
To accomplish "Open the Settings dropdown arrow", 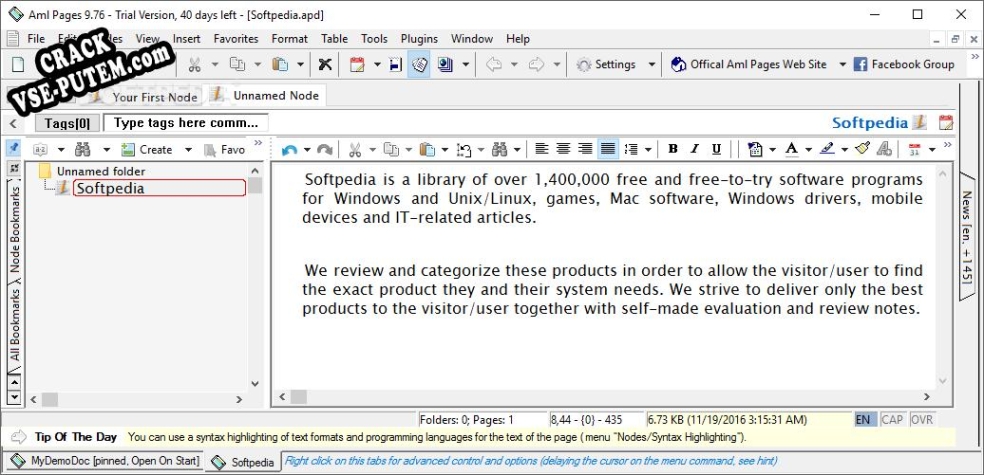I will tap(651, 65).
